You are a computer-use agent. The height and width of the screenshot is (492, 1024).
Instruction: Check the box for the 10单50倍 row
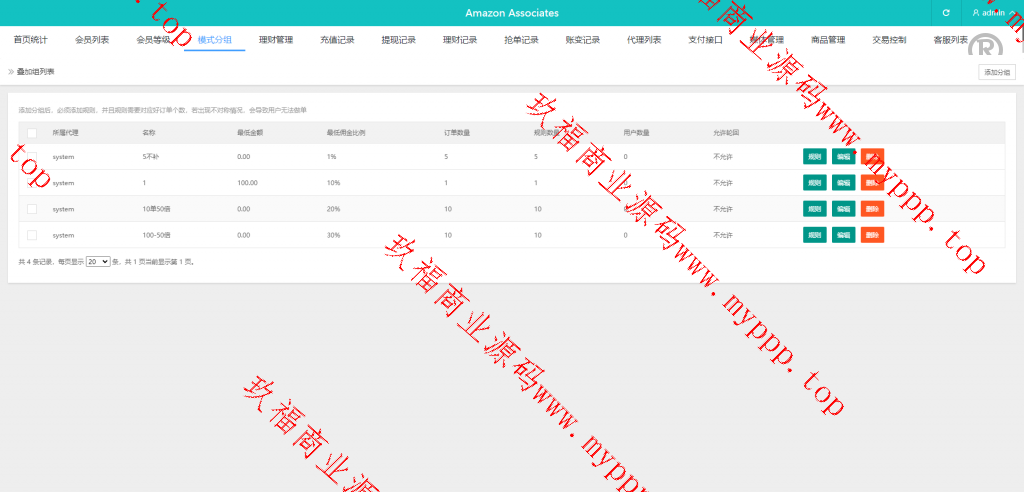[x=32, y=209]
